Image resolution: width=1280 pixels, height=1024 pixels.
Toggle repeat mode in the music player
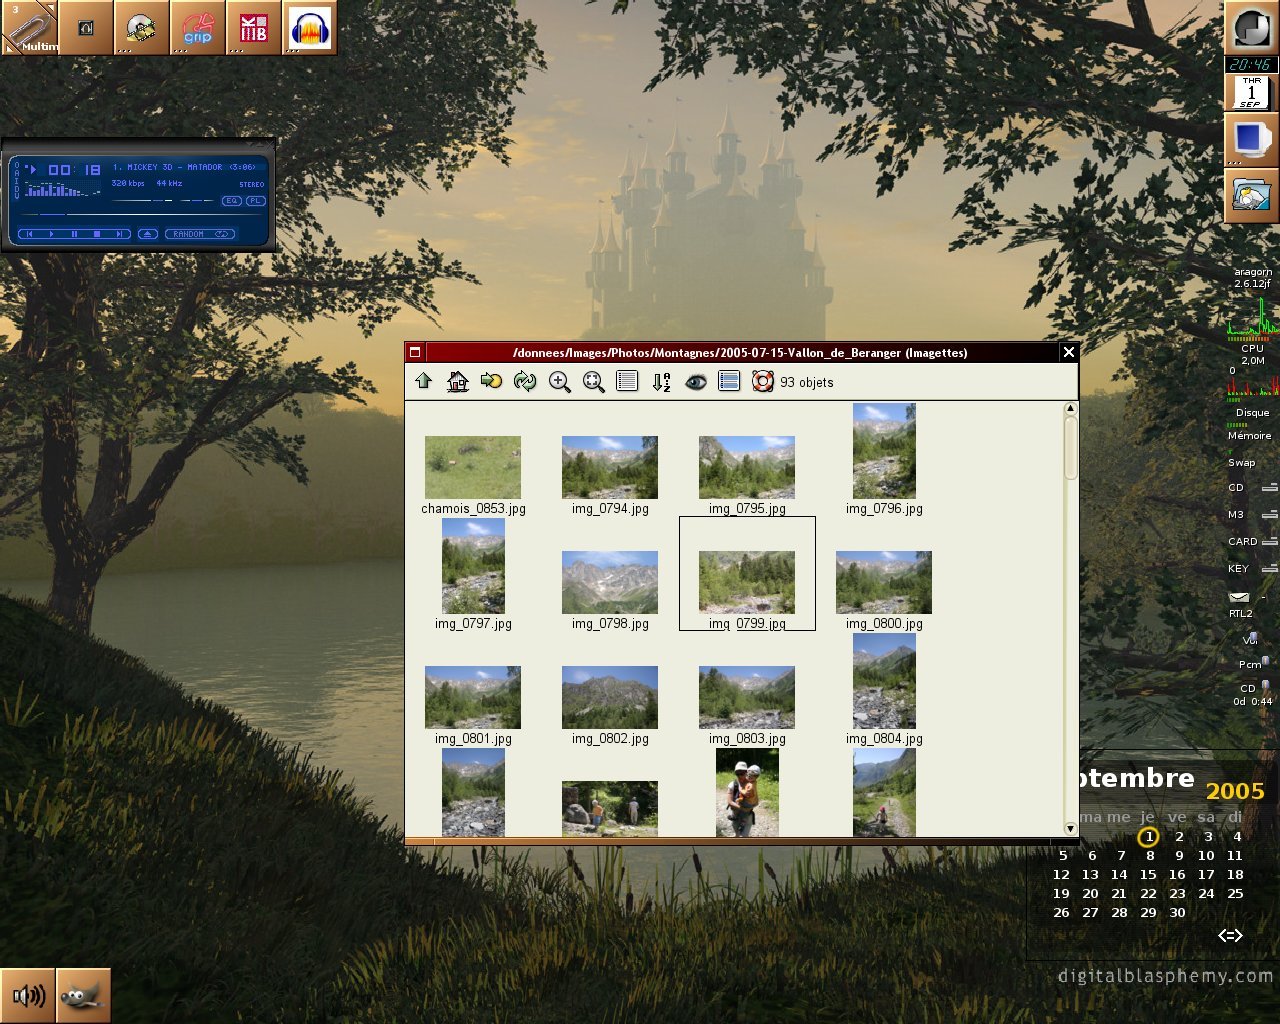pyautogui.click(x=222, y=234)
